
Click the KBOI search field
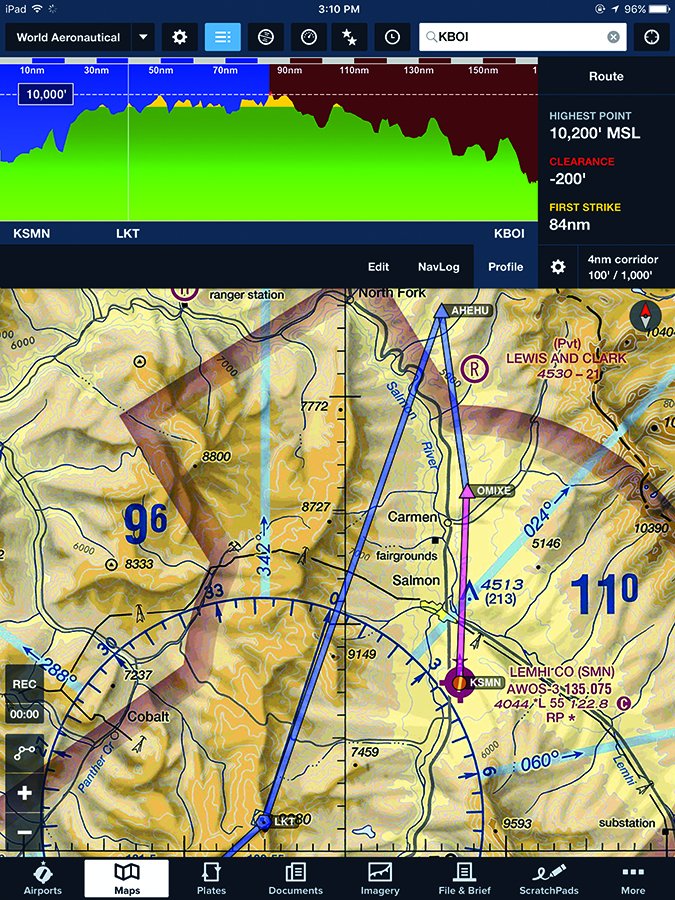515,37
